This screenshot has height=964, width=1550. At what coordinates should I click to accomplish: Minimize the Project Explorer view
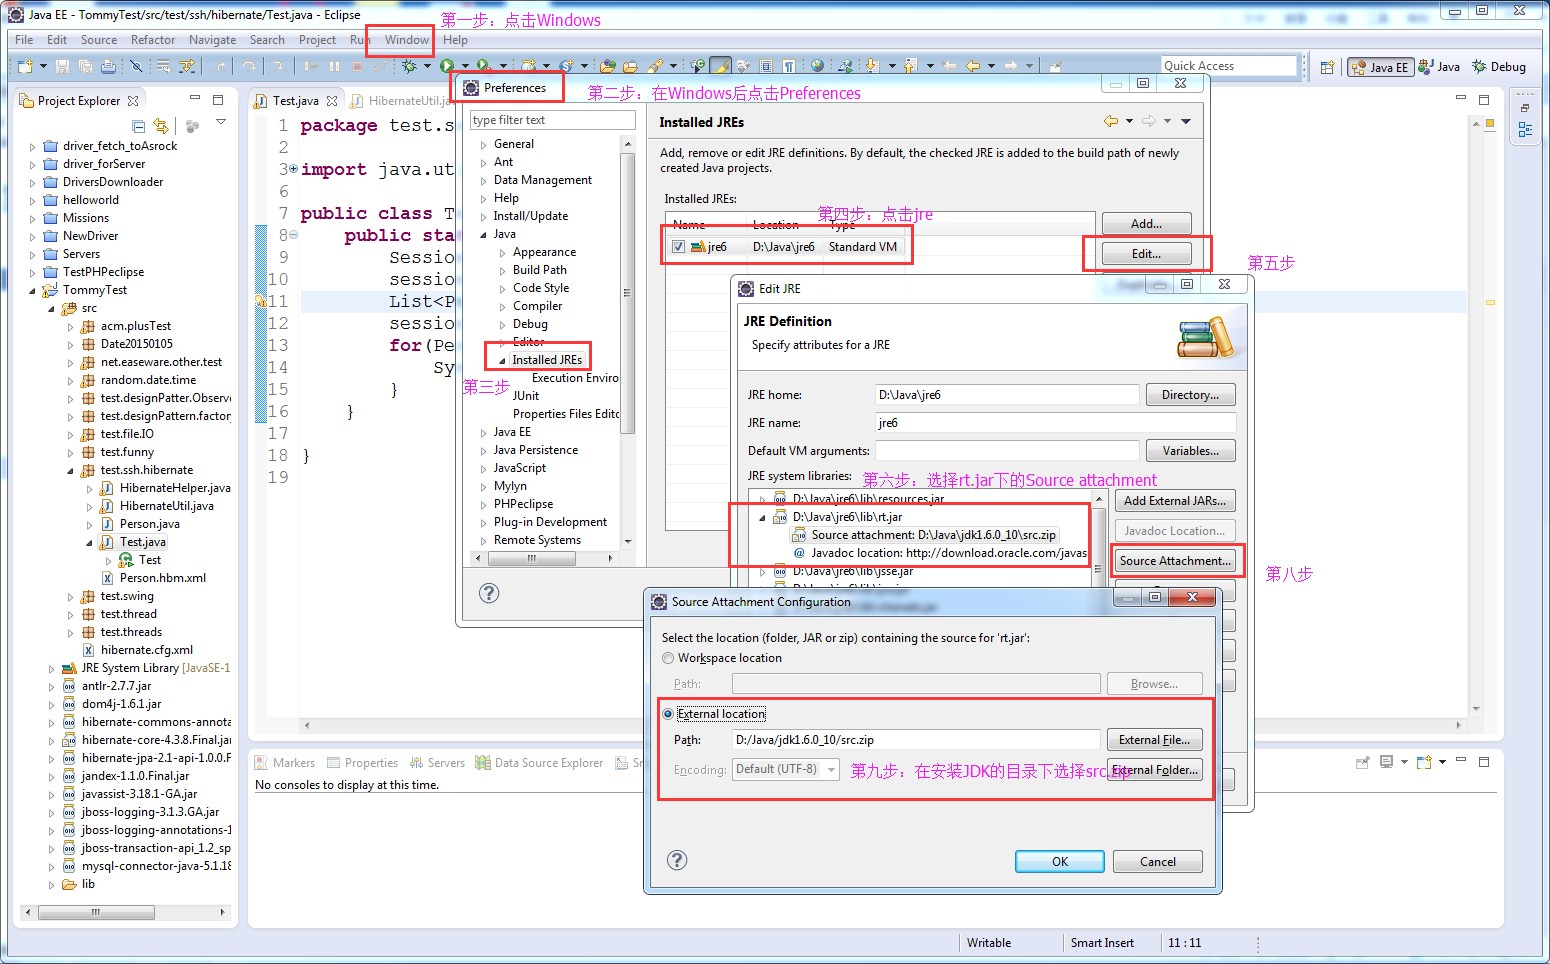point(195,99)
